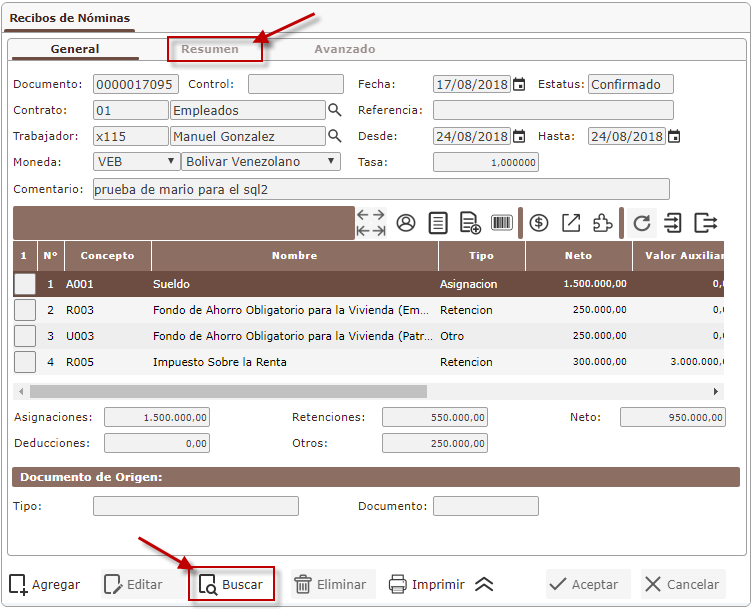Click the Comentario text field
Image resolution: width=754 pixels, height=609 pixels.
[x=380, y=189]
